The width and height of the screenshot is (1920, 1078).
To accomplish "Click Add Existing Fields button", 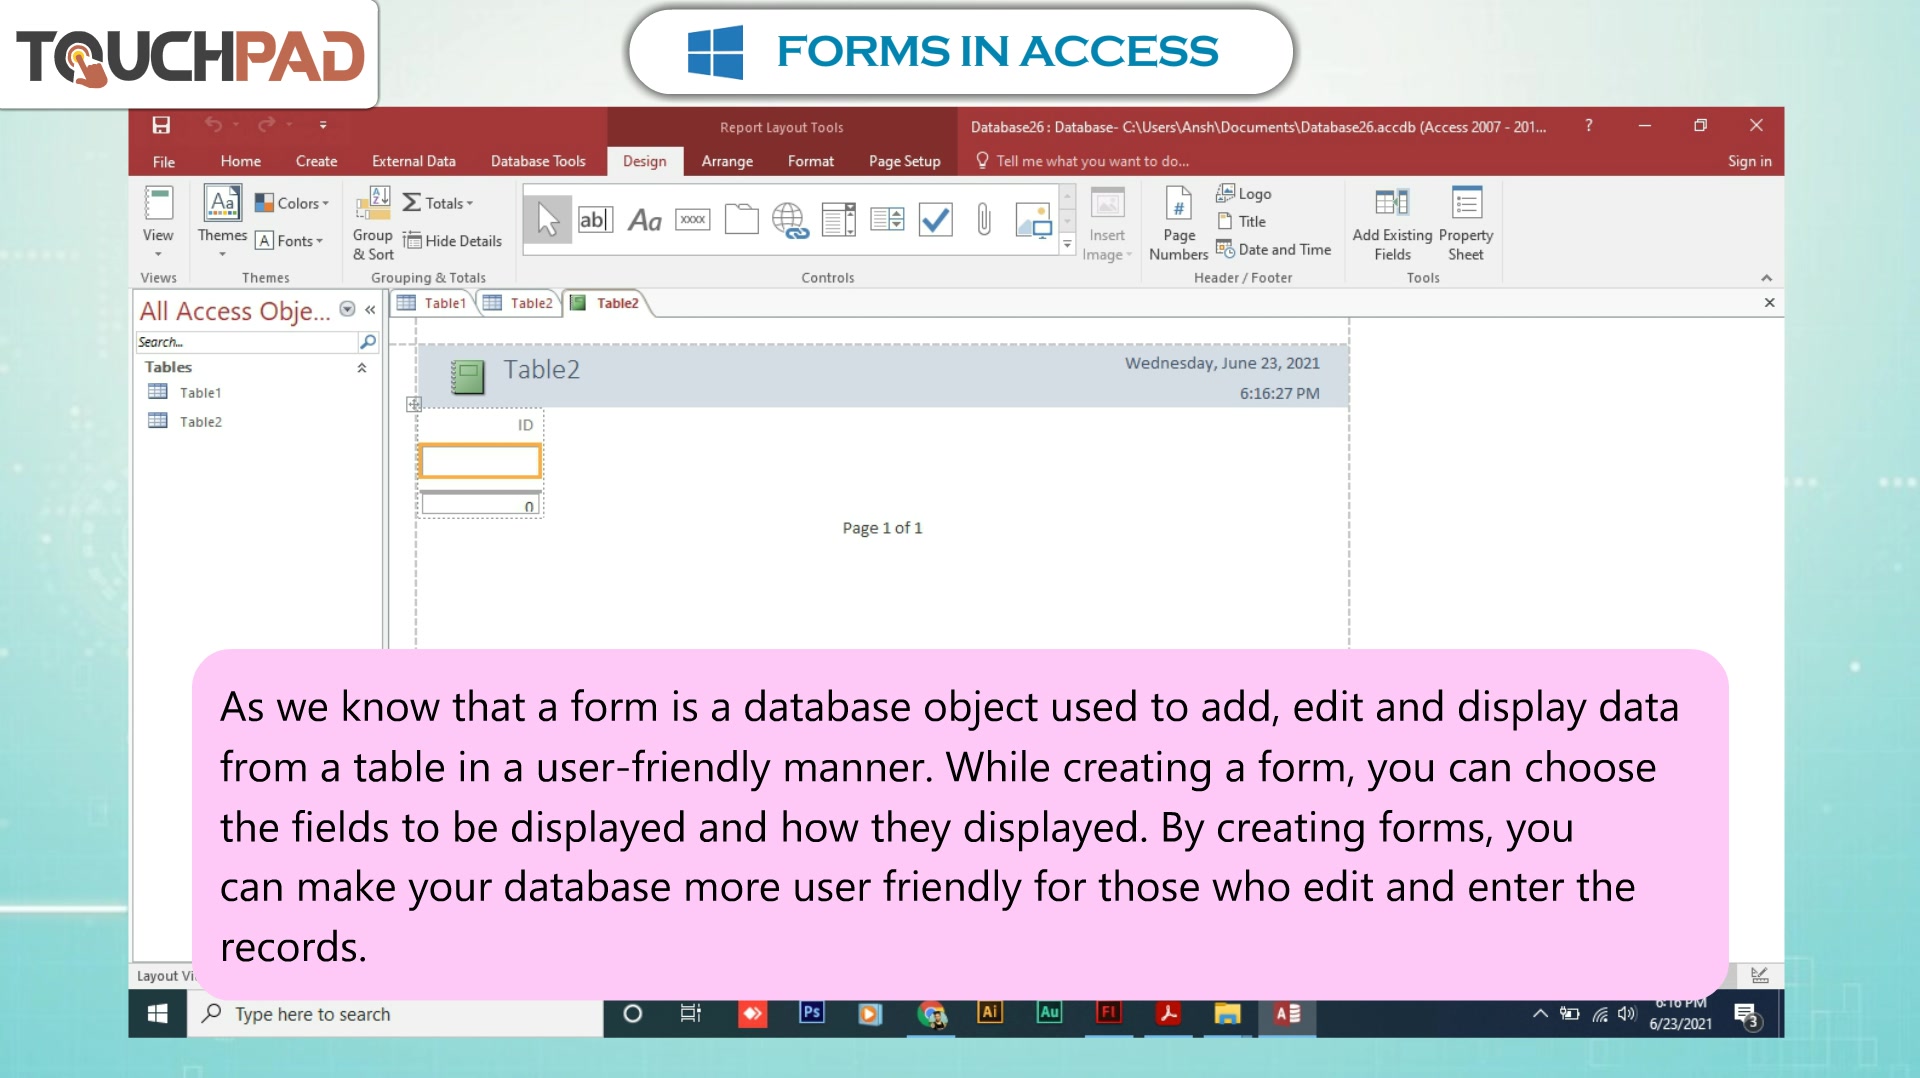I will click(x=1392, y=224).
